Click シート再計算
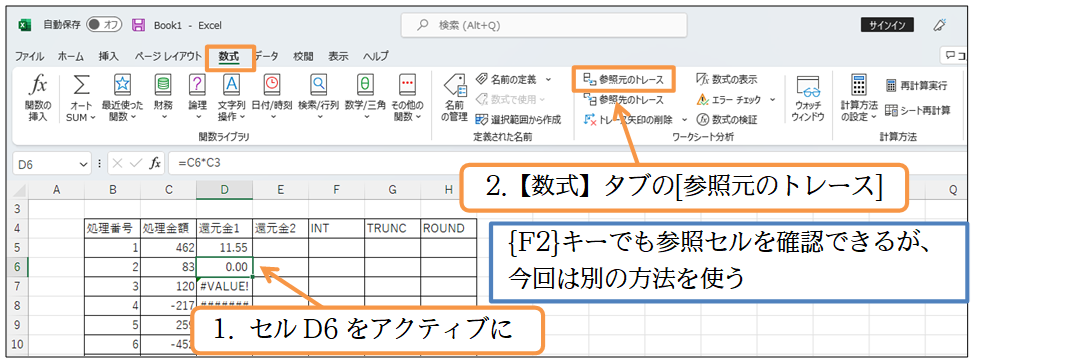Image resolution: width=1078 pixels, height=362 pixels. 918,110
